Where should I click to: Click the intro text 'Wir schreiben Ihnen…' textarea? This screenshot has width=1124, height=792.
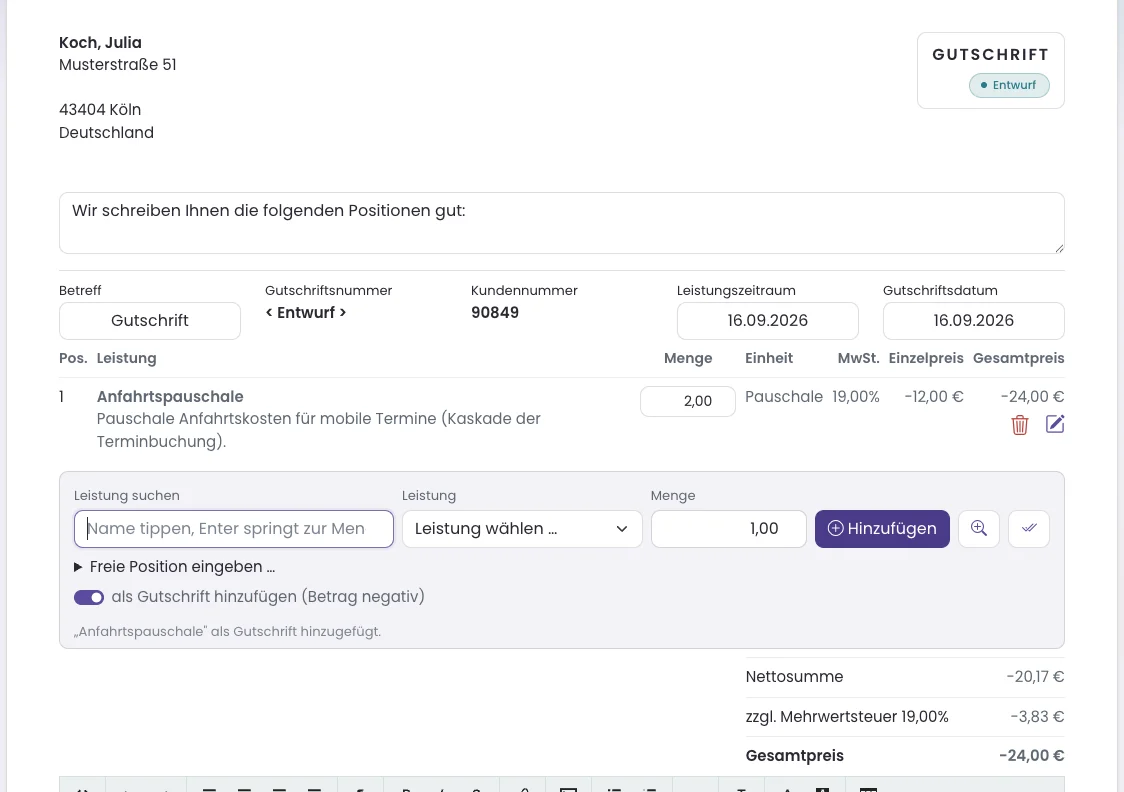561,223
